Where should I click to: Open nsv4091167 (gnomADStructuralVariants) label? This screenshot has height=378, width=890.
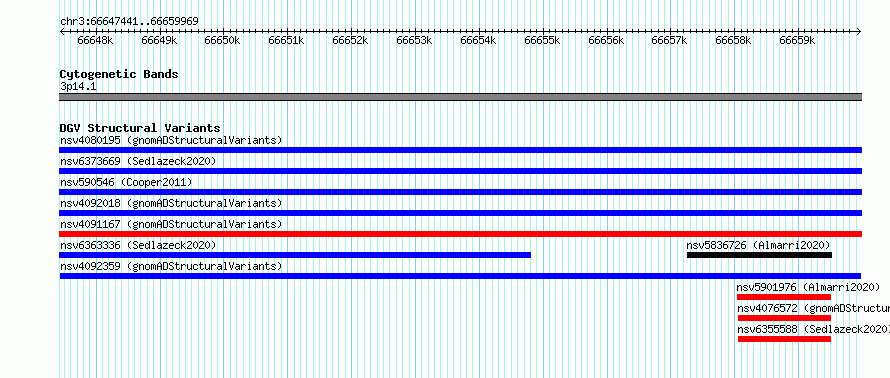pyautogui.click(x=171, y=224)
